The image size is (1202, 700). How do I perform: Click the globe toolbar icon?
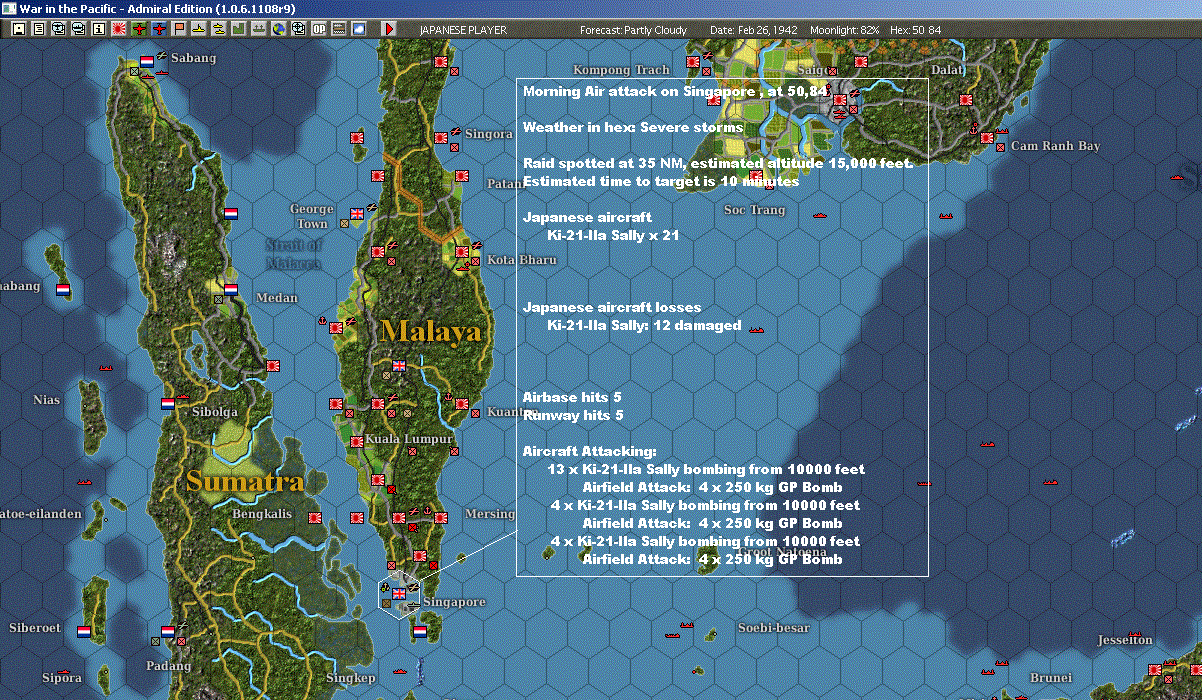coord(279,29)
